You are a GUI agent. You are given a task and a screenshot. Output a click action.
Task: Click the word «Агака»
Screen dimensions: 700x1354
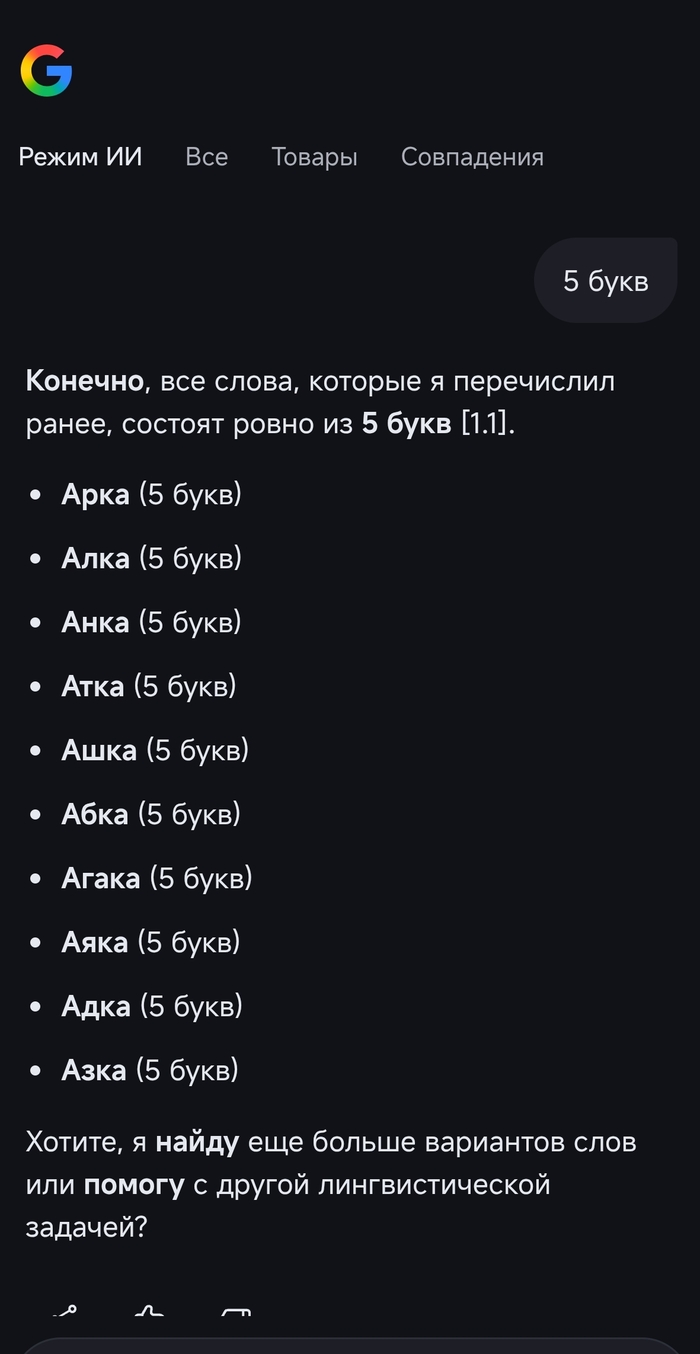click(x=100, y=877)
